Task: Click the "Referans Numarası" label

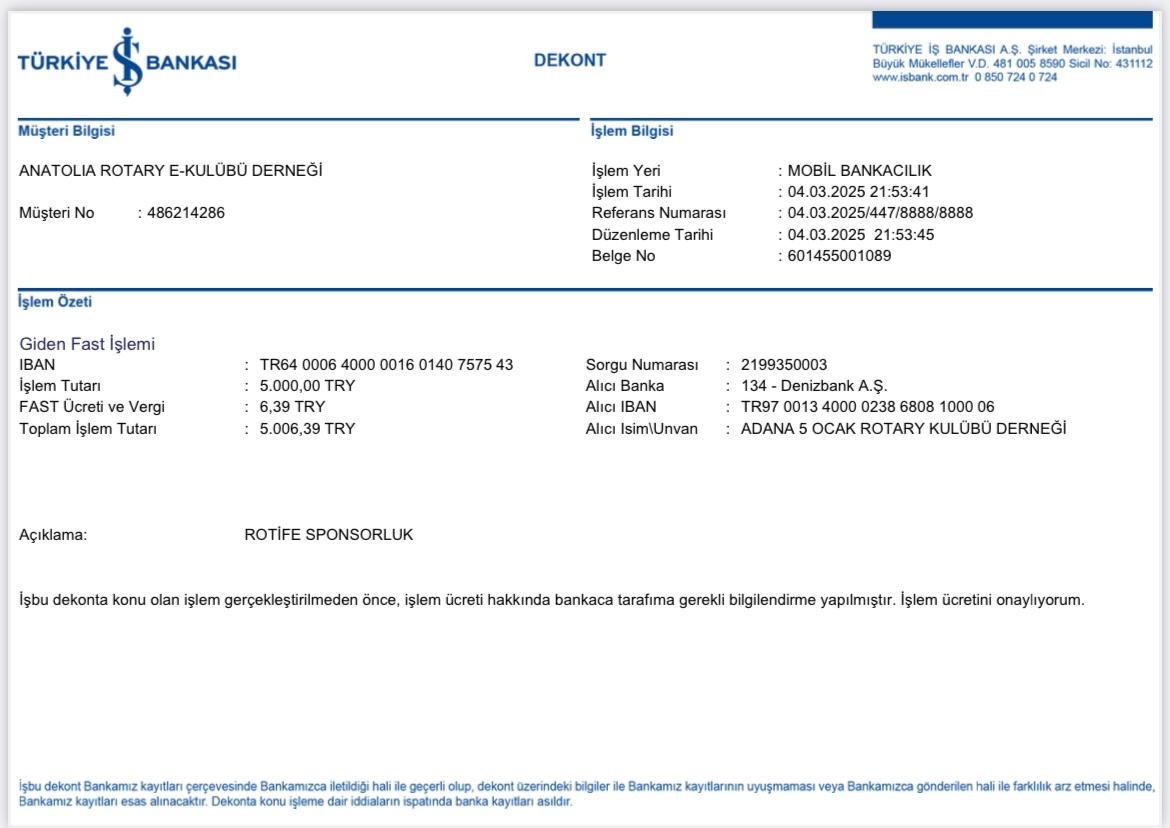Action: pos(659,213)
